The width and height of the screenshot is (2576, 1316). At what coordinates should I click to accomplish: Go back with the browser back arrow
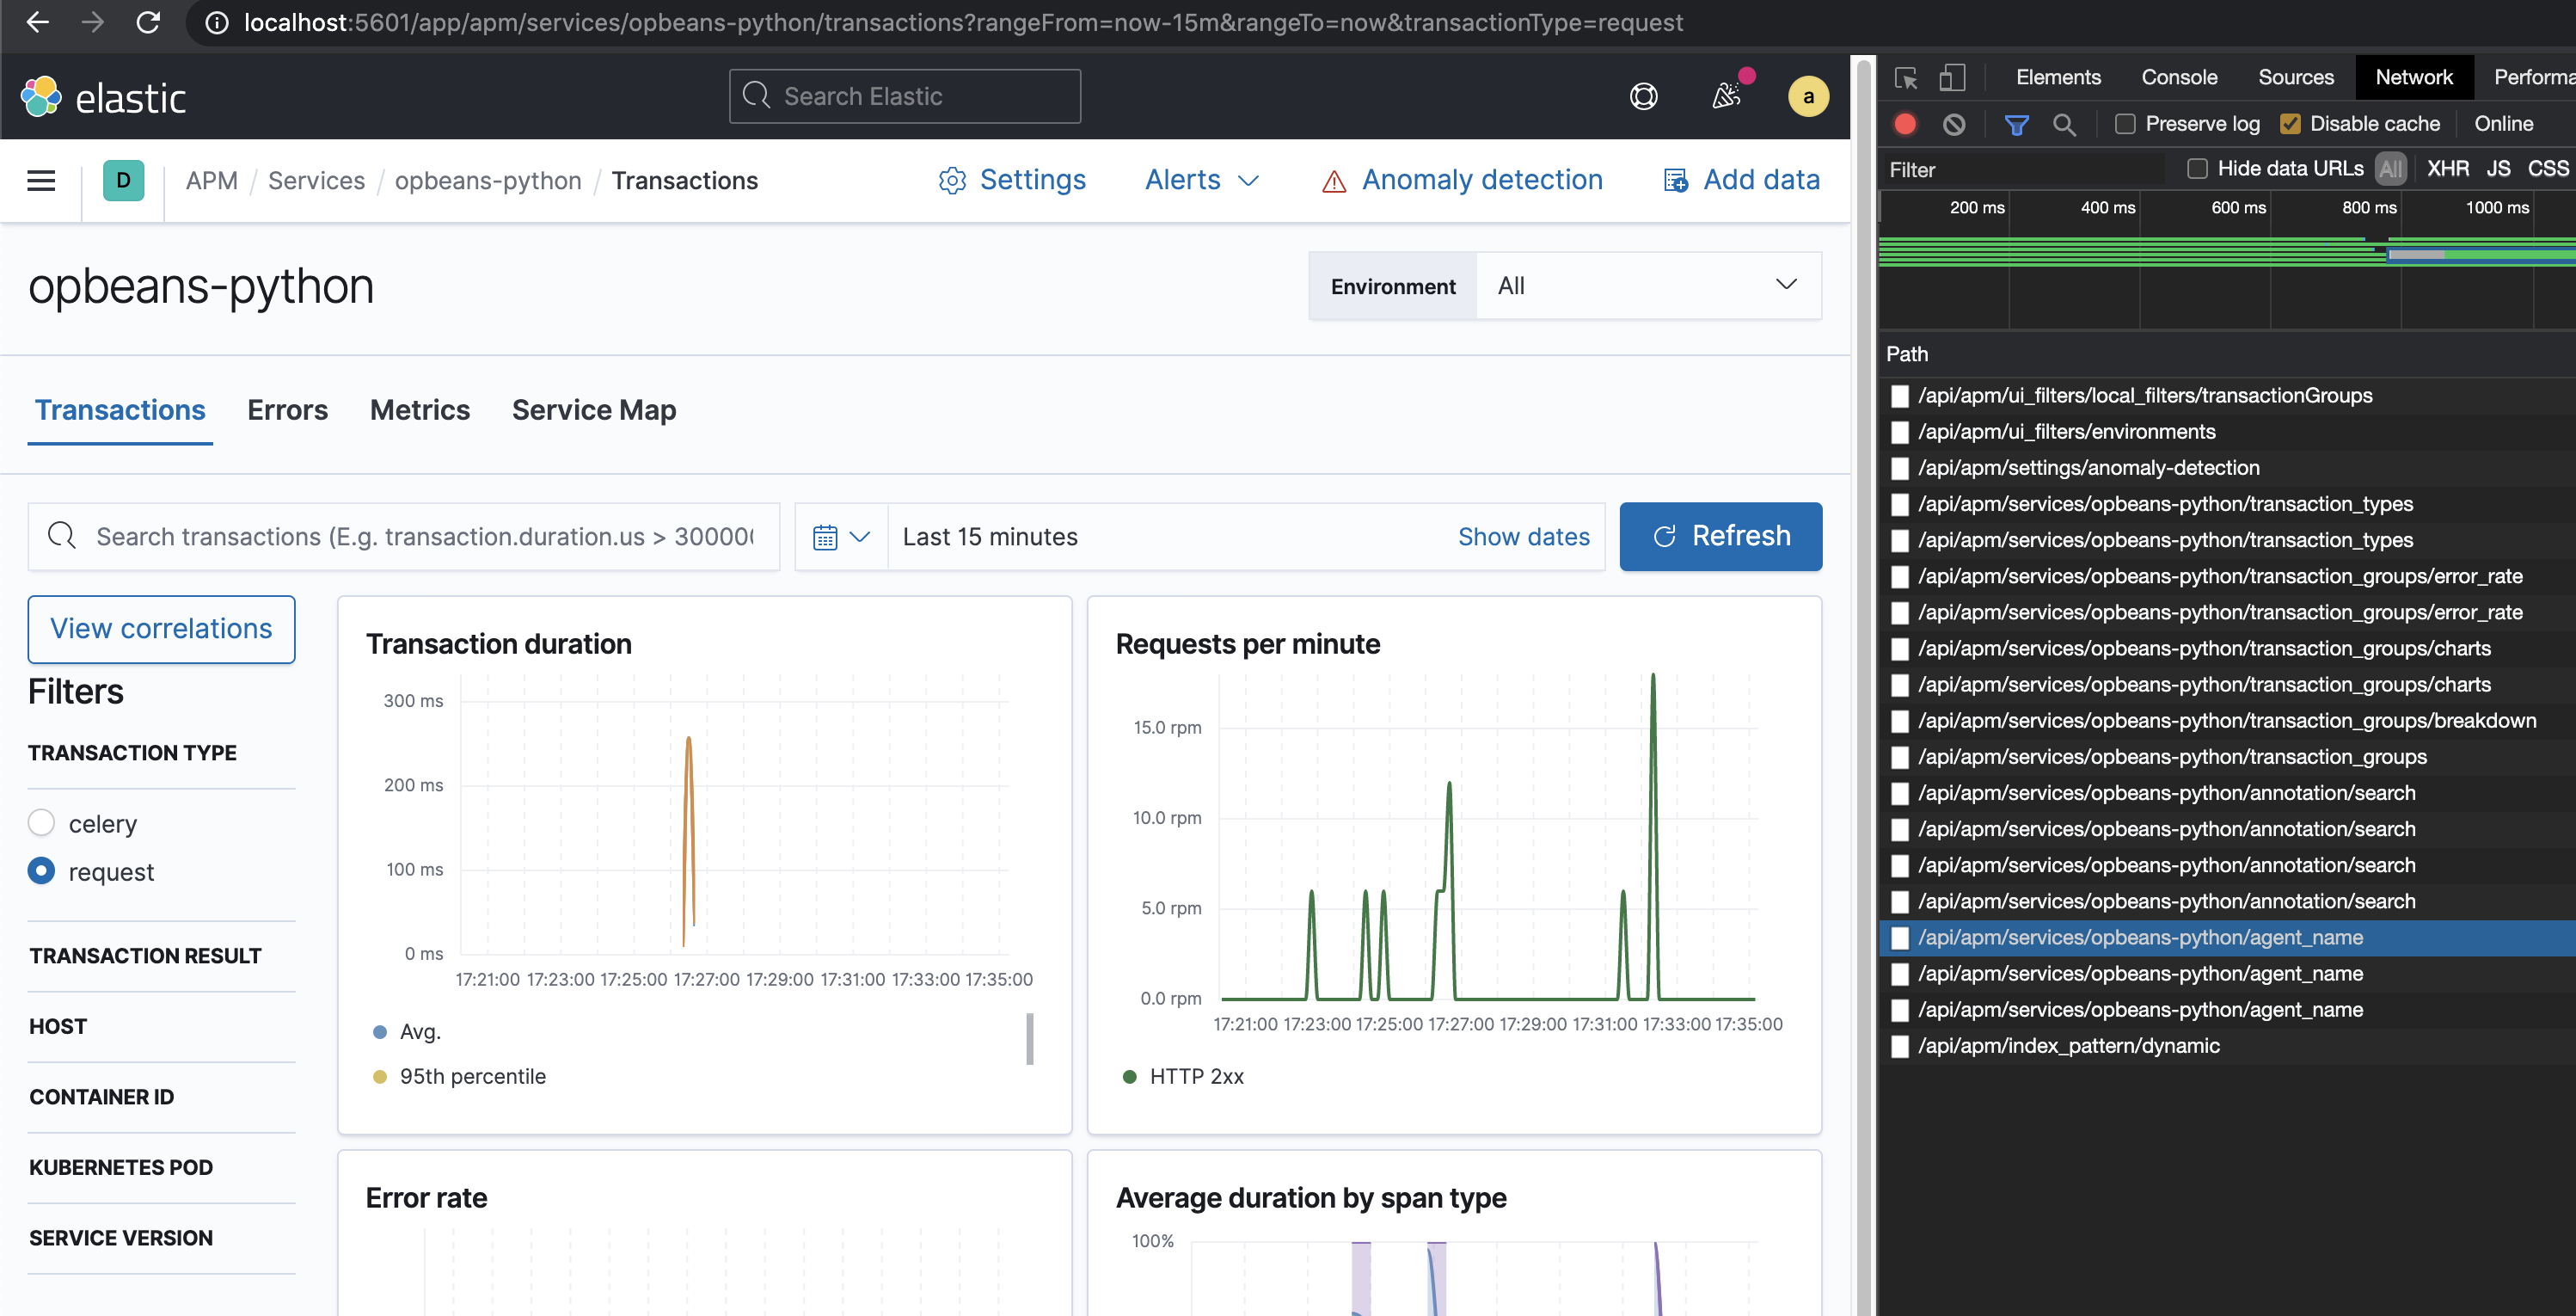[37, 22]
